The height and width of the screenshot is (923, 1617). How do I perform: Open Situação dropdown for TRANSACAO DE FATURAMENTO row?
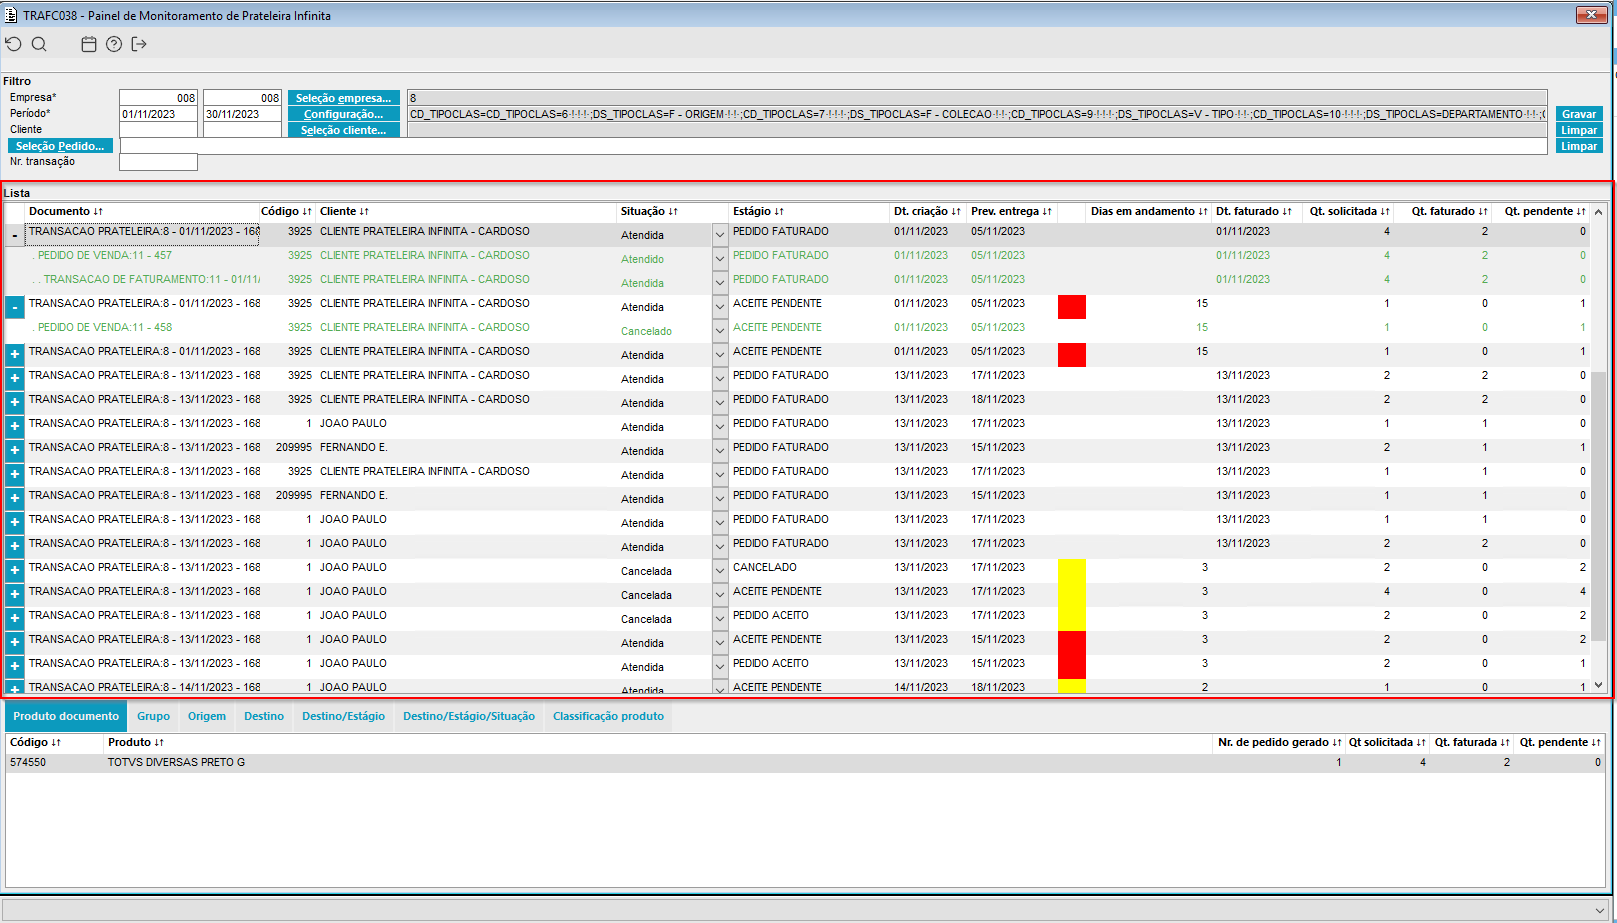click(x=720, y=283)
